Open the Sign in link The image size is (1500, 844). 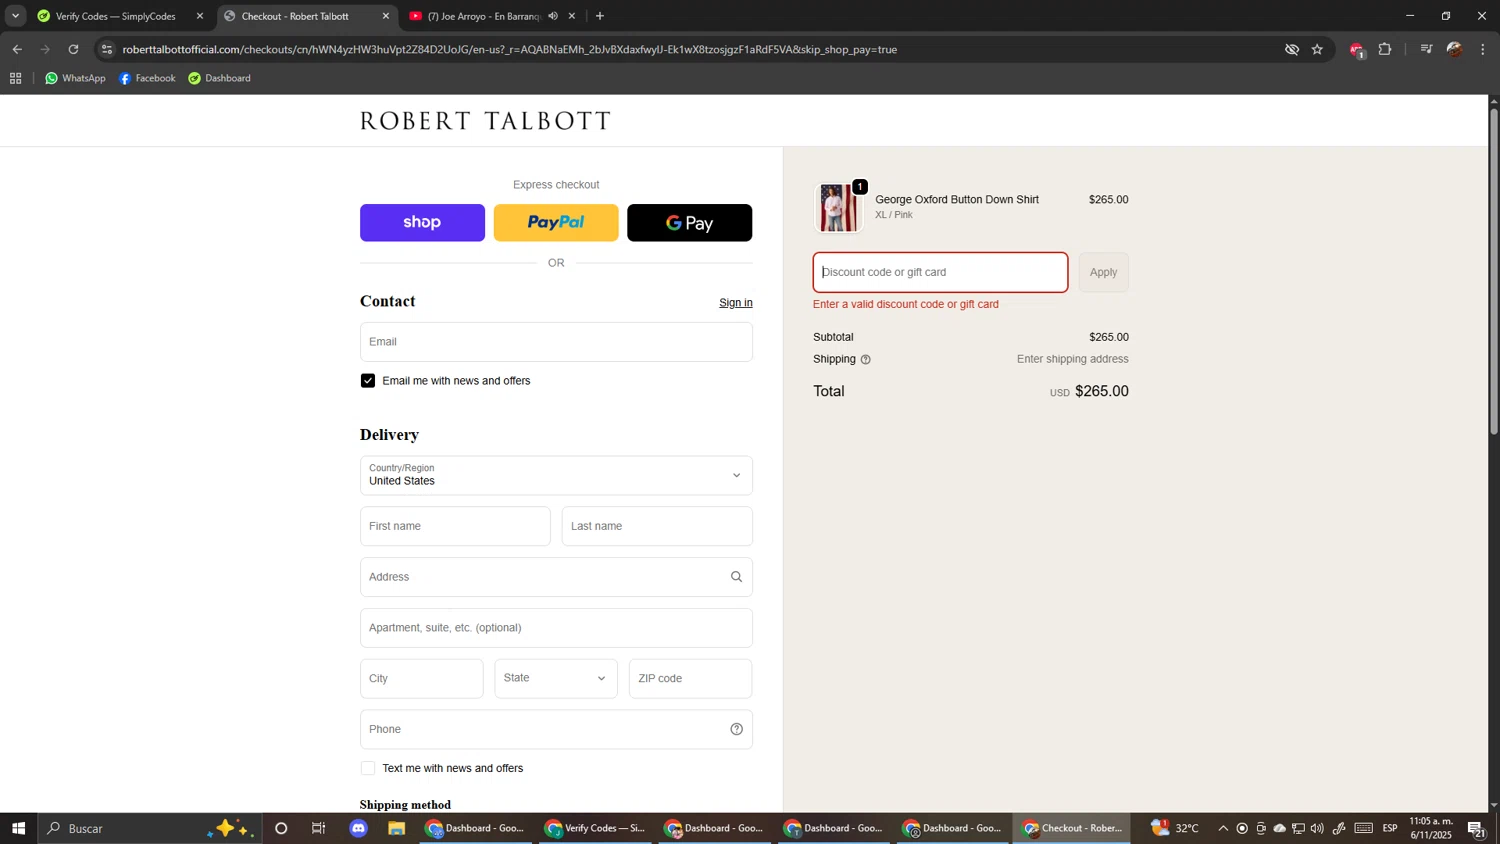pos(736,303)
